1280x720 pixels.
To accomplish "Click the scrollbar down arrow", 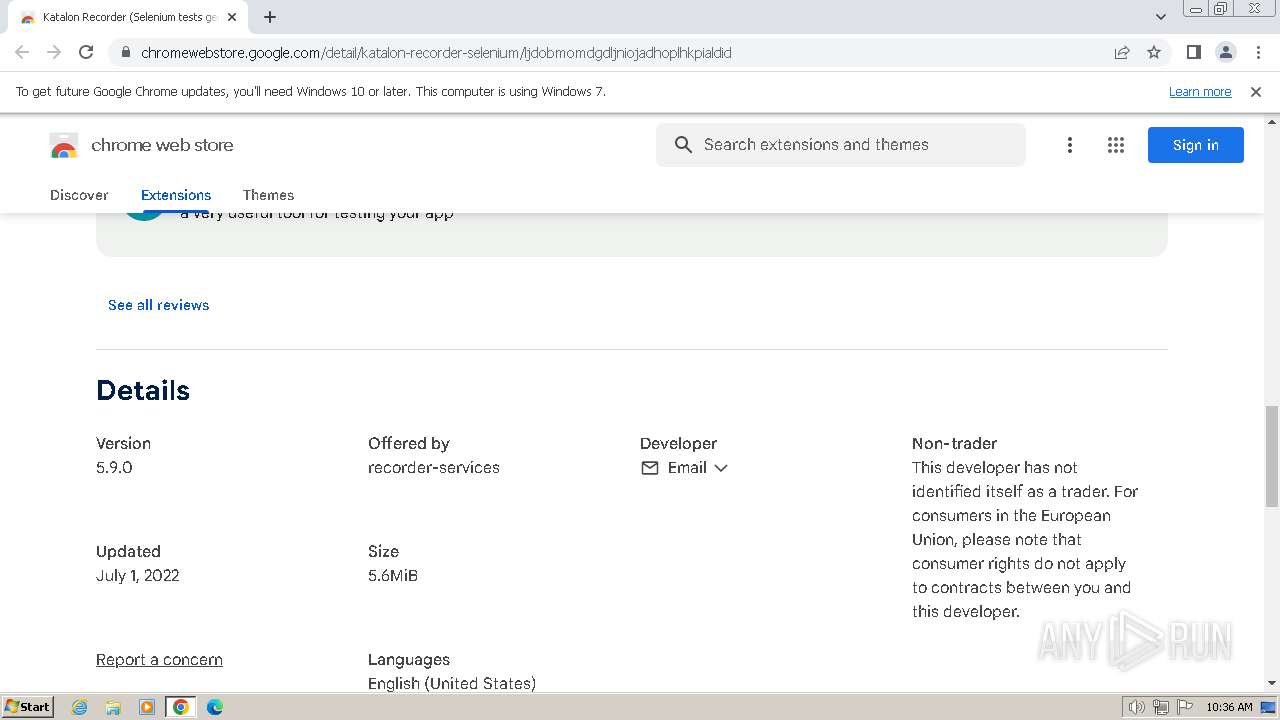I will [x=1272, y=683].
